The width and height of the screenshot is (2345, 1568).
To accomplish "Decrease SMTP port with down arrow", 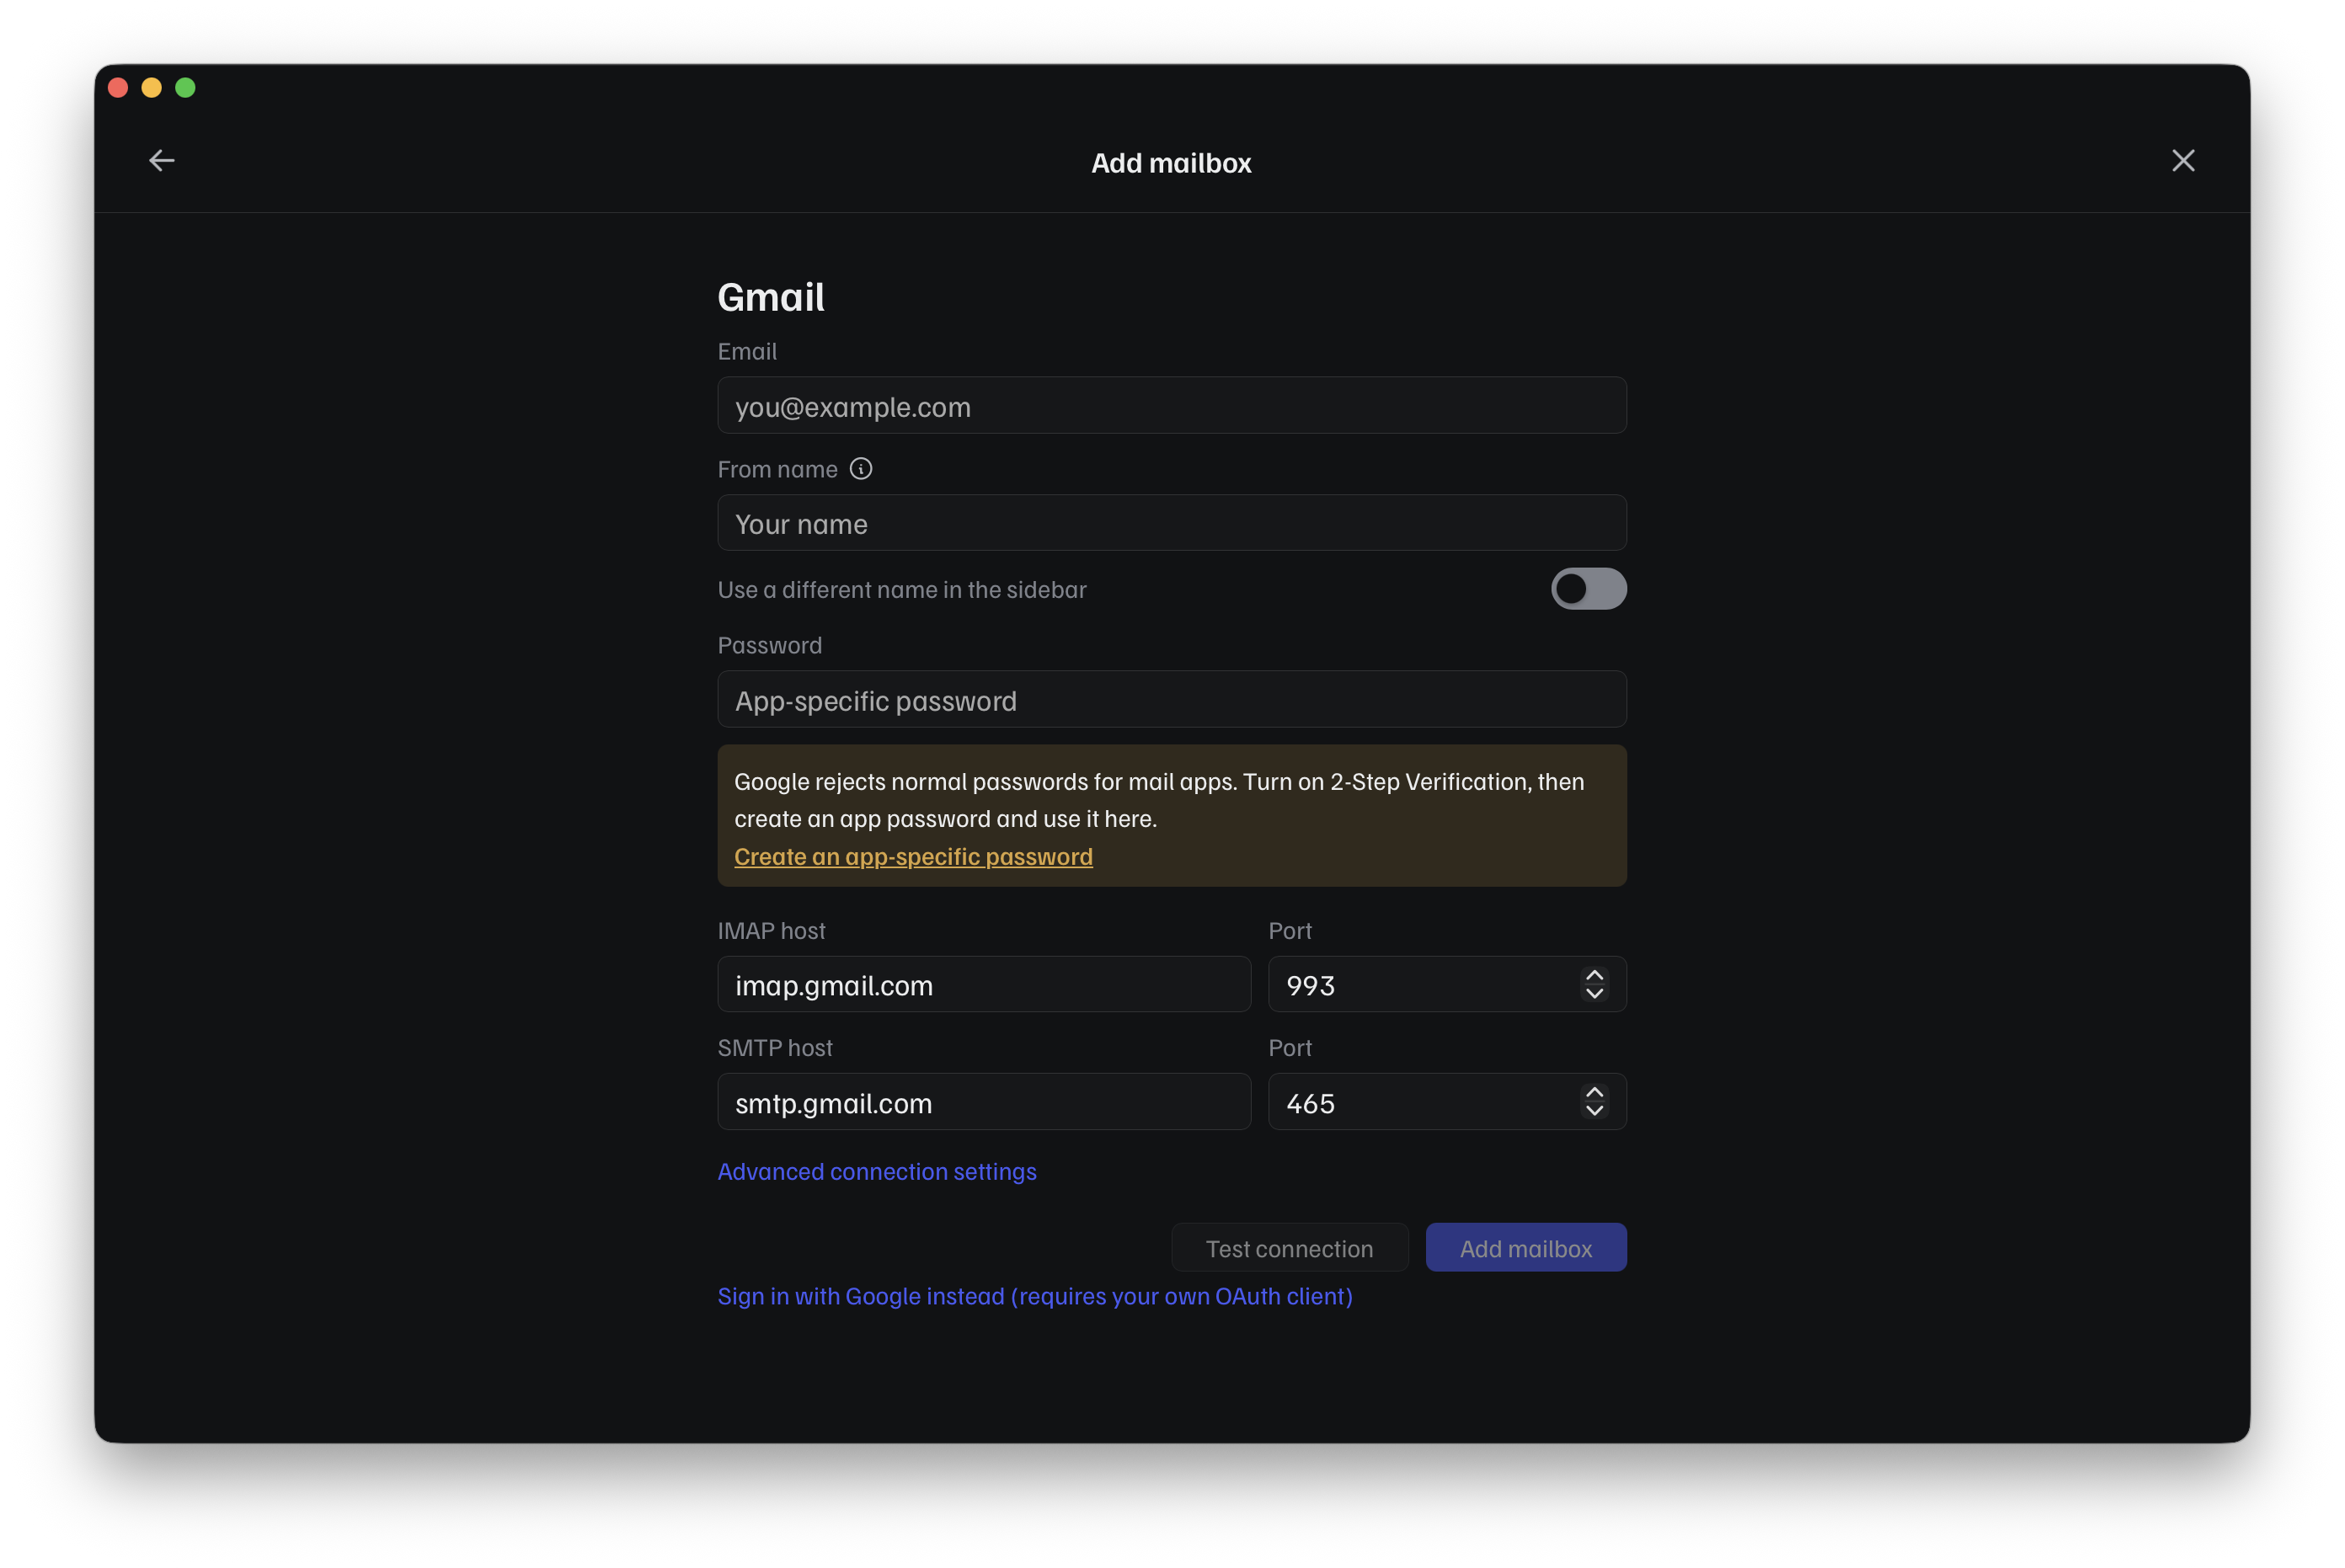I will pyautogui.click(x=1594, y=1111).
